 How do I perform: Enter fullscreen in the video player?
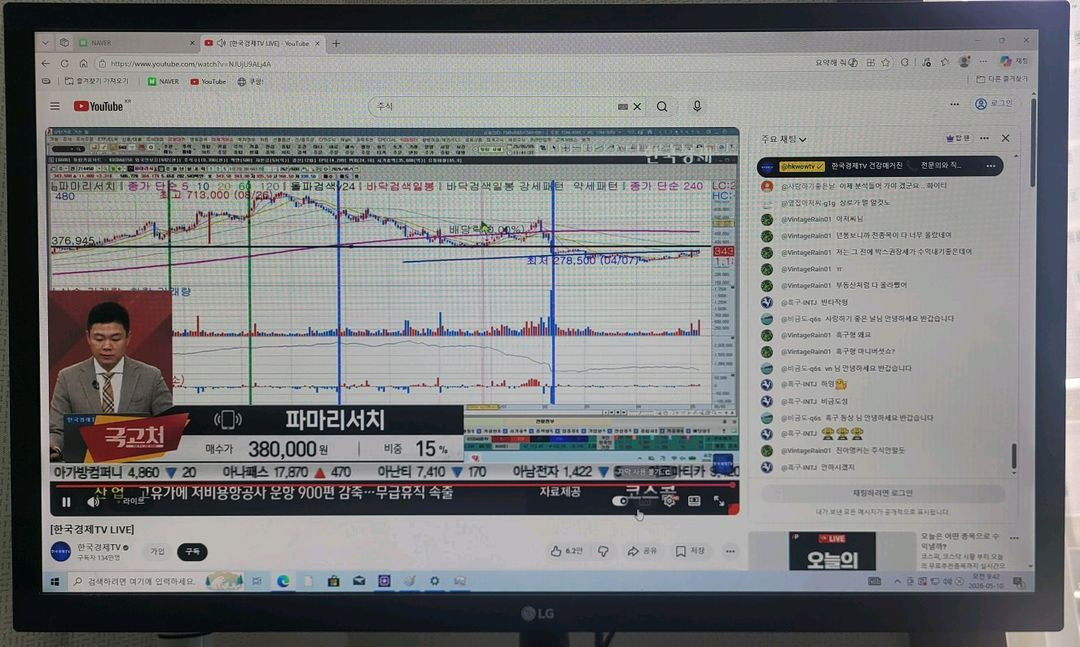click(x=719, y=501)
